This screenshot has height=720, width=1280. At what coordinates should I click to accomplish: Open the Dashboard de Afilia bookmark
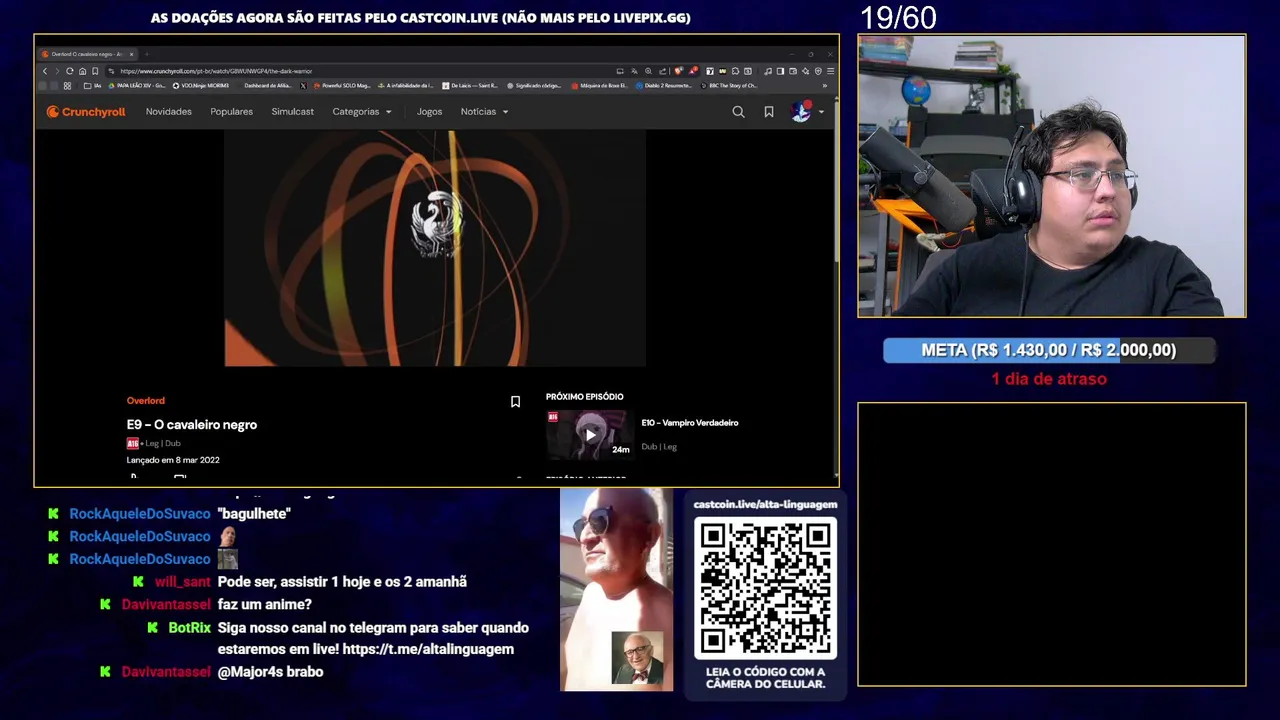click(268, 86)
